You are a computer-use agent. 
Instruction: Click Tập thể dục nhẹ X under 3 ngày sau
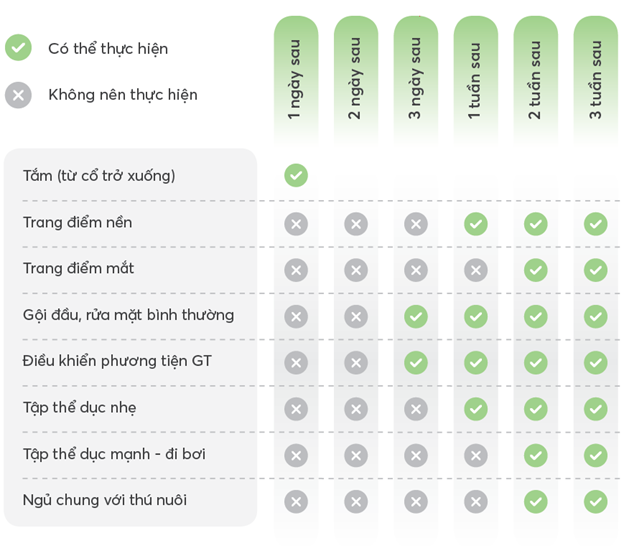[x=416, y=409]
